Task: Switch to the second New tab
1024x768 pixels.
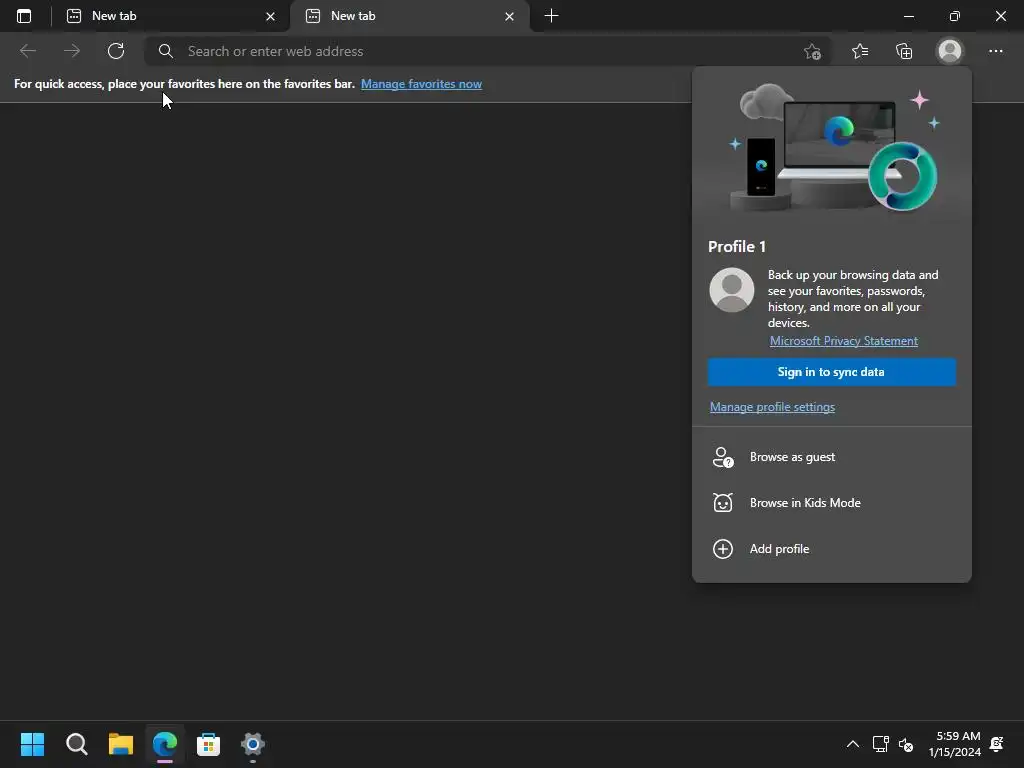Action: coord(409,16)
